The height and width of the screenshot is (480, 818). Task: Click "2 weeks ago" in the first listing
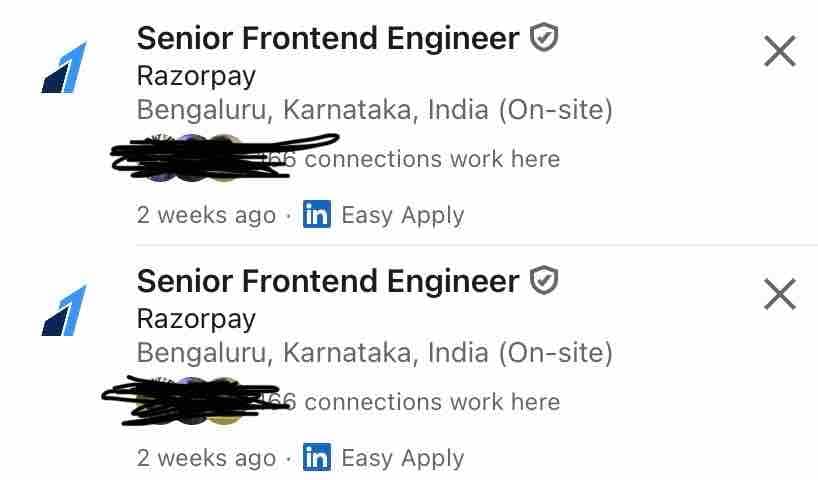(x=206, y=215)
